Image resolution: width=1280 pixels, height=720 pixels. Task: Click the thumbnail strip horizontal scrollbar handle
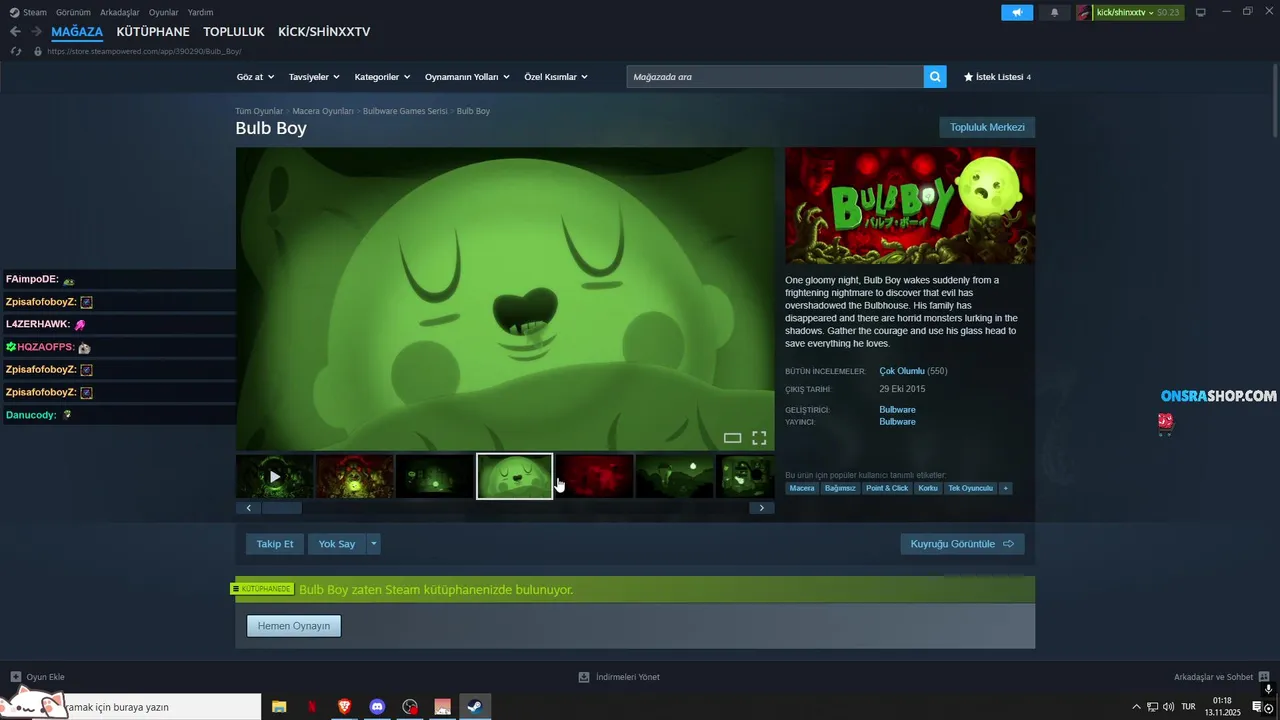(x=282, y=508)
